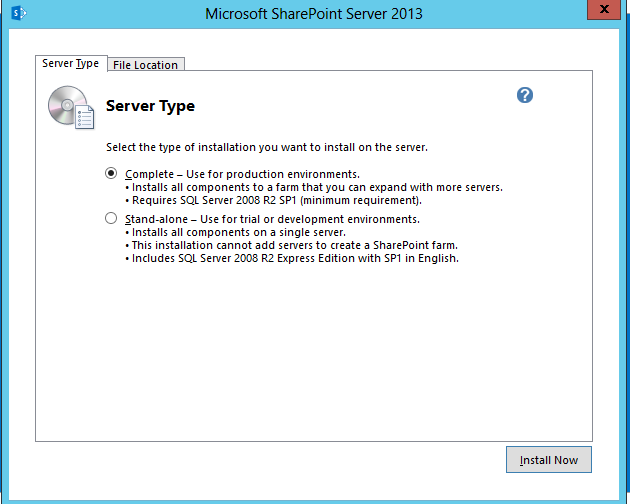Click the 'Server Type' heading text
The height and width of the screenshot is (504, 630).
[x=150, y=106]
